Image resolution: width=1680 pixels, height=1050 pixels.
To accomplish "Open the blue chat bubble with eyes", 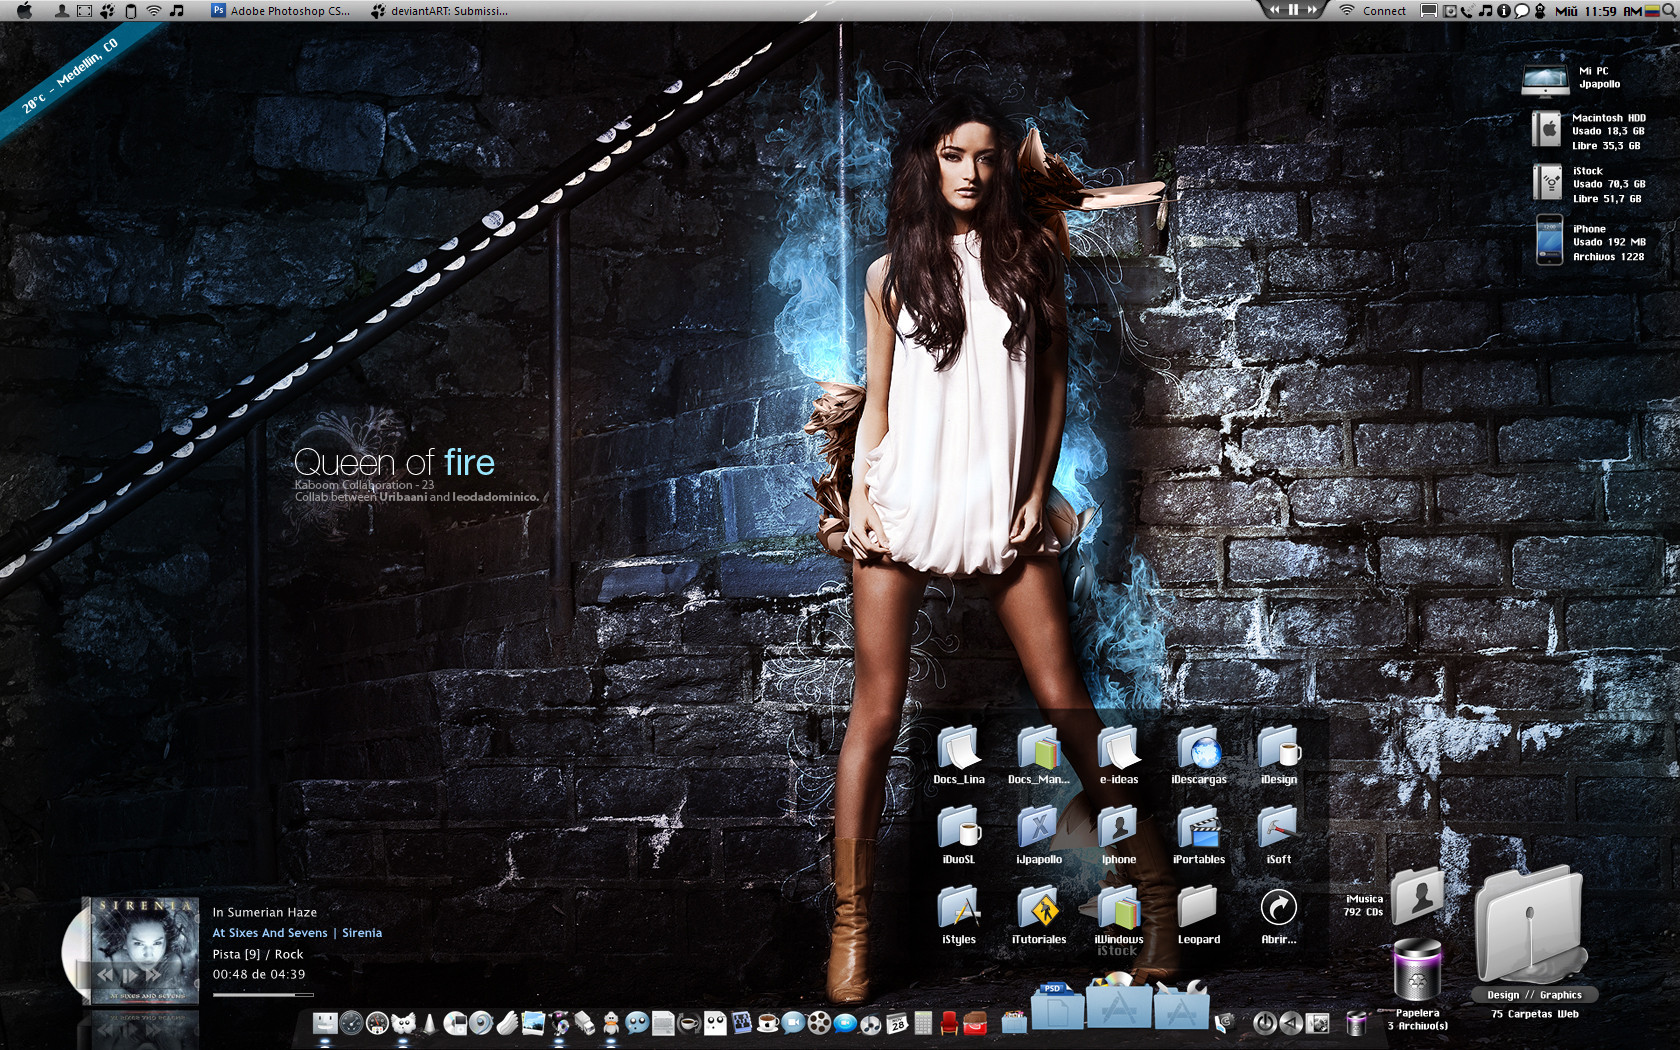I will pyautogui.click(x=637, y=1022).
